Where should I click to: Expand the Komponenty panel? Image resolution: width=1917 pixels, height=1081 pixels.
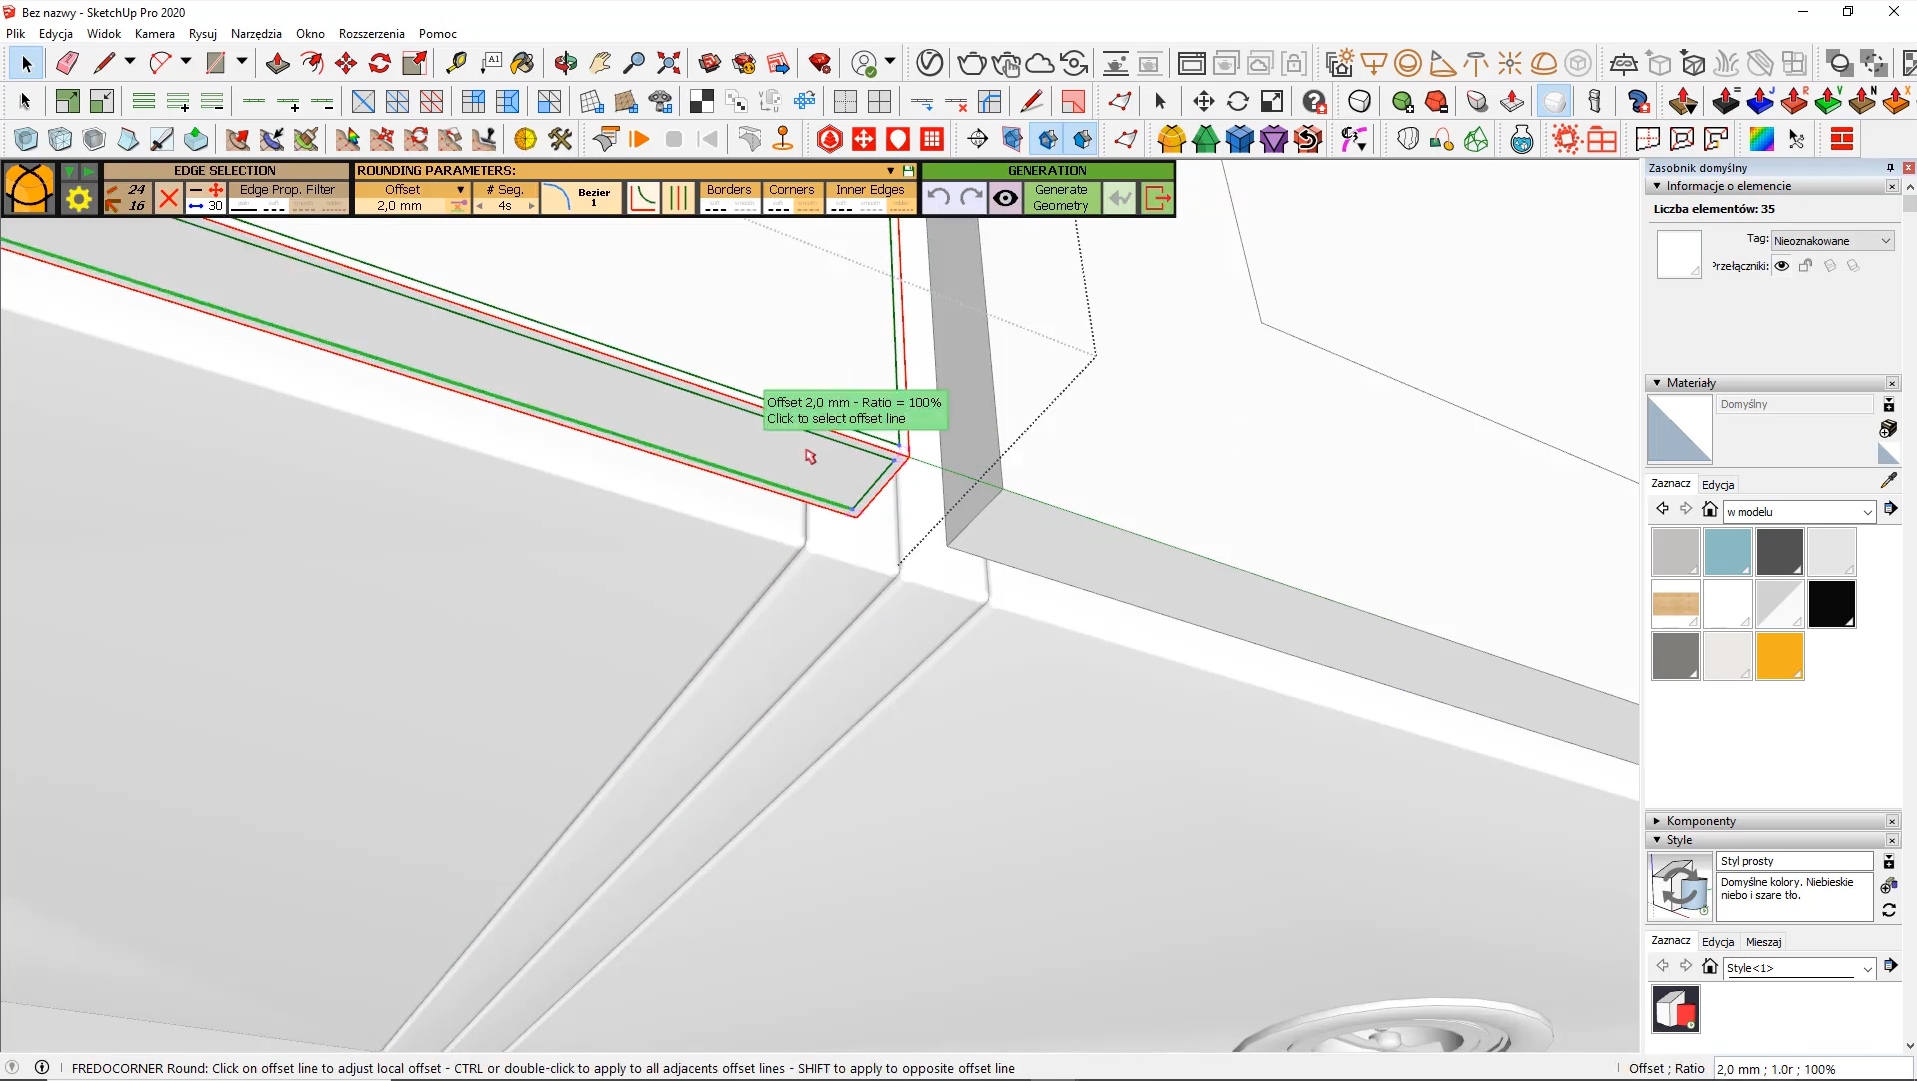1700,821
